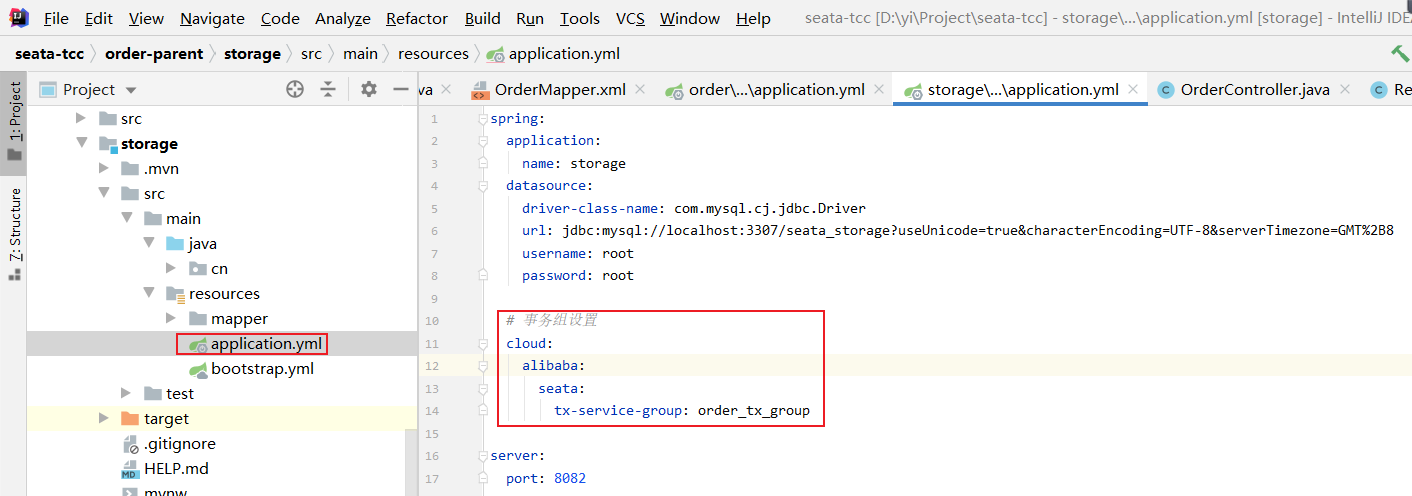Switch to OrderController.java tab
Viewport: 1412px width, 496px height.
click(x=1243, y=90)
